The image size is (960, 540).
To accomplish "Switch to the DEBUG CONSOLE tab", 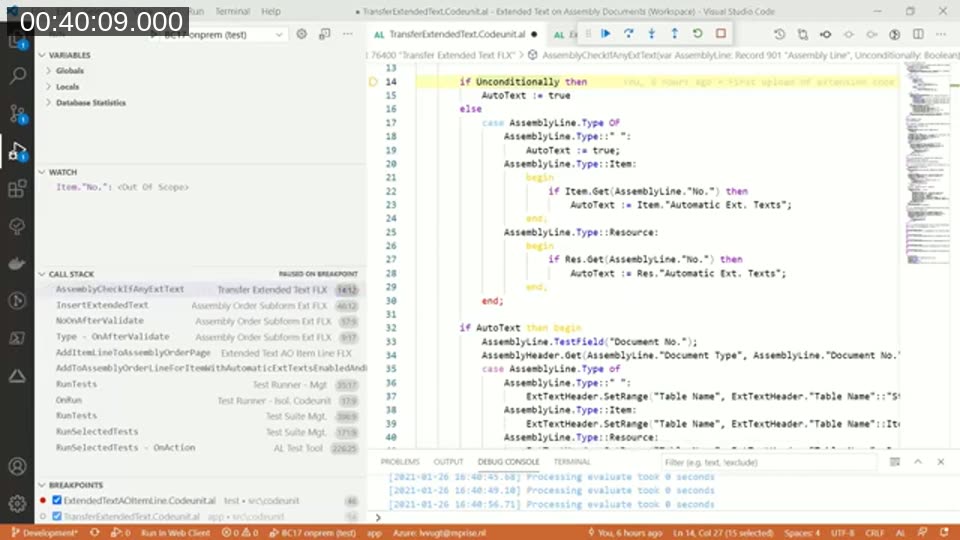I will click(x=508, y=462).
